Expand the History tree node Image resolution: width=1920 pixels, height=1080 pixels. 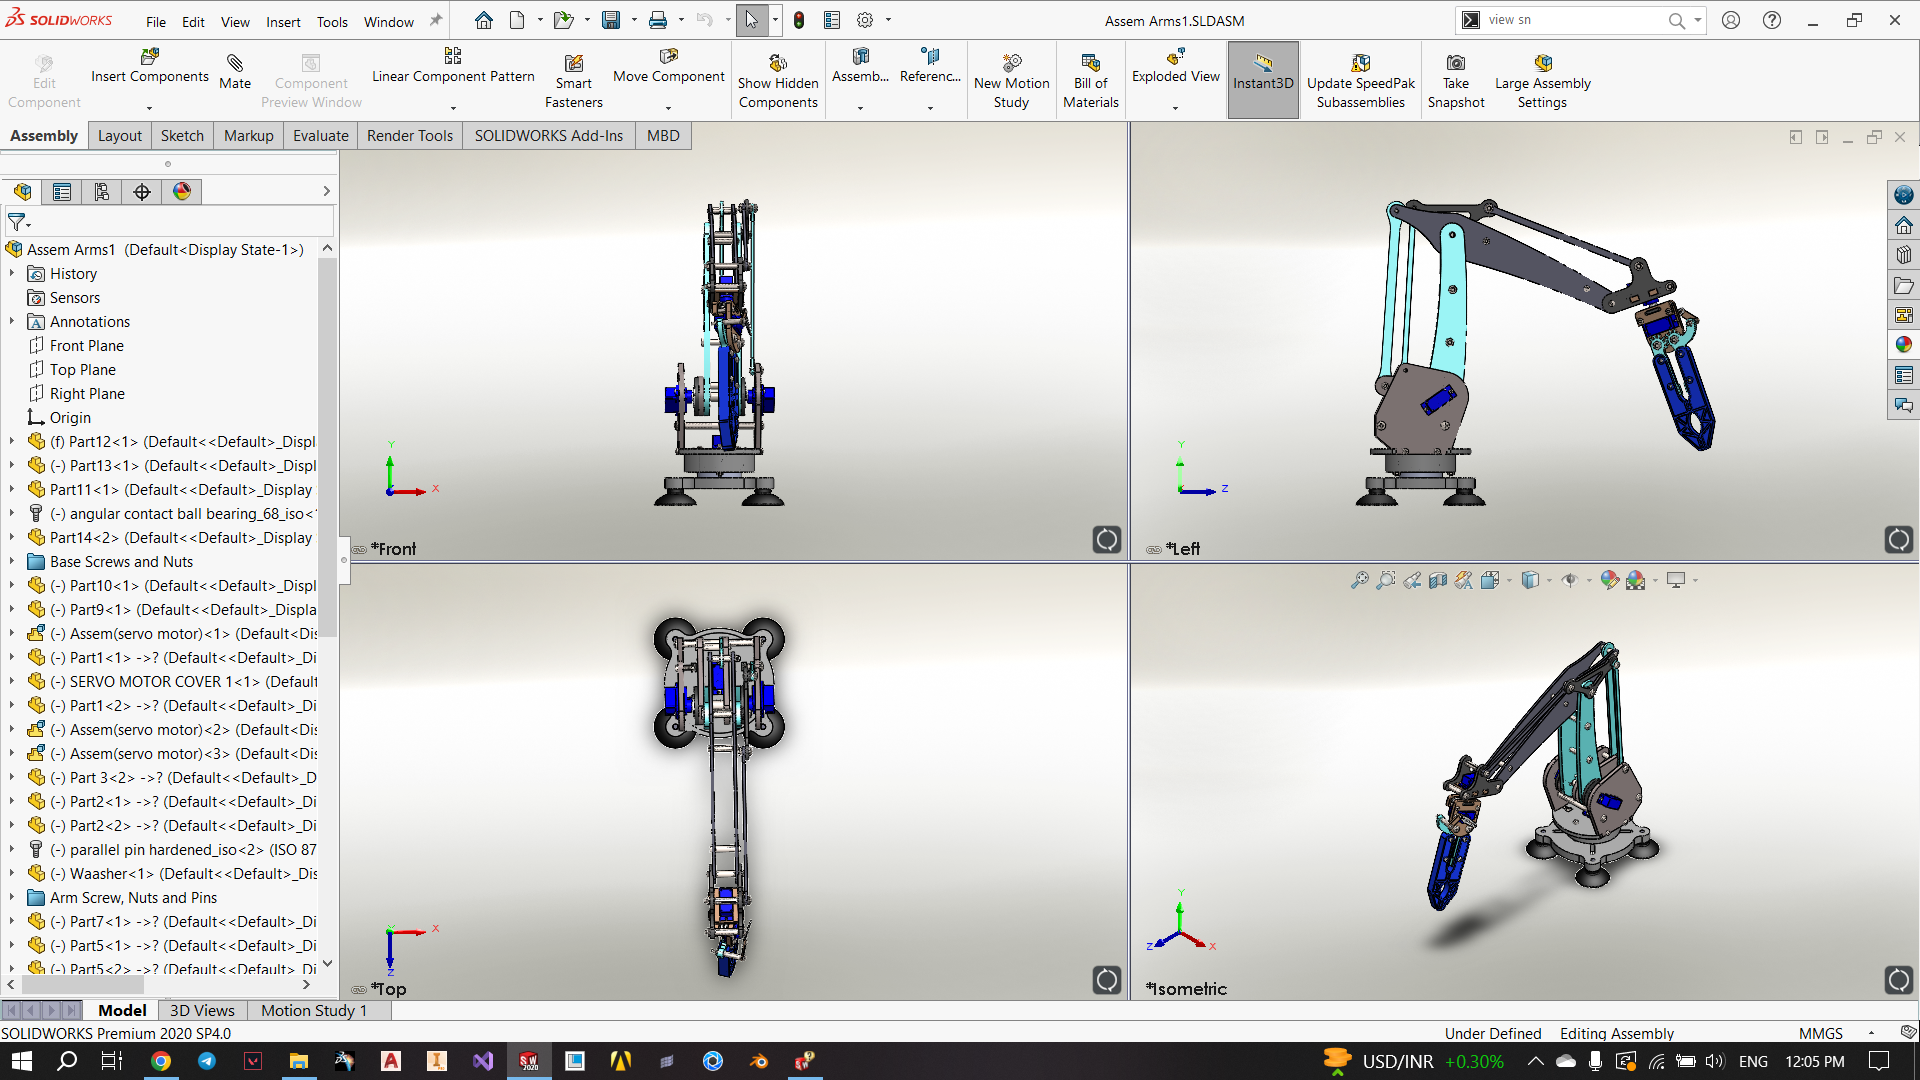click(x=12, y=274)
